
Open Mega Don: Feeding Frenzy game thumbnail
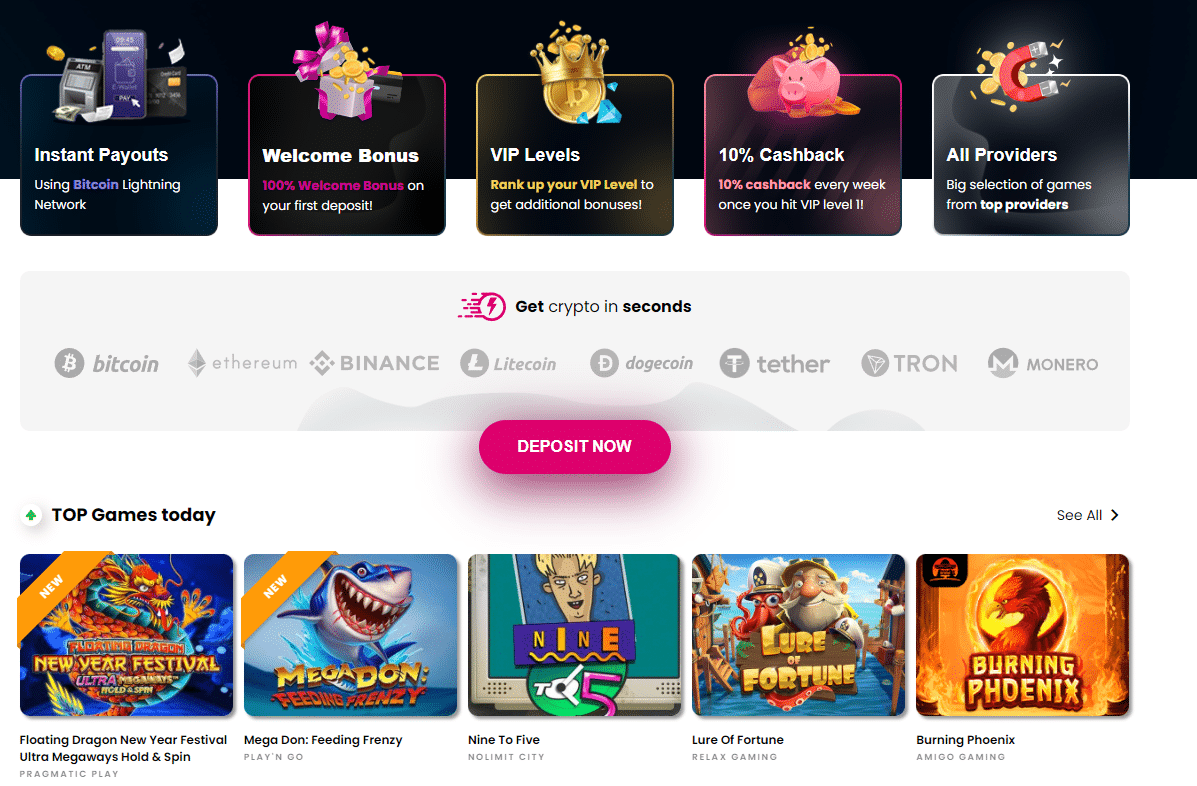(350, 635)
